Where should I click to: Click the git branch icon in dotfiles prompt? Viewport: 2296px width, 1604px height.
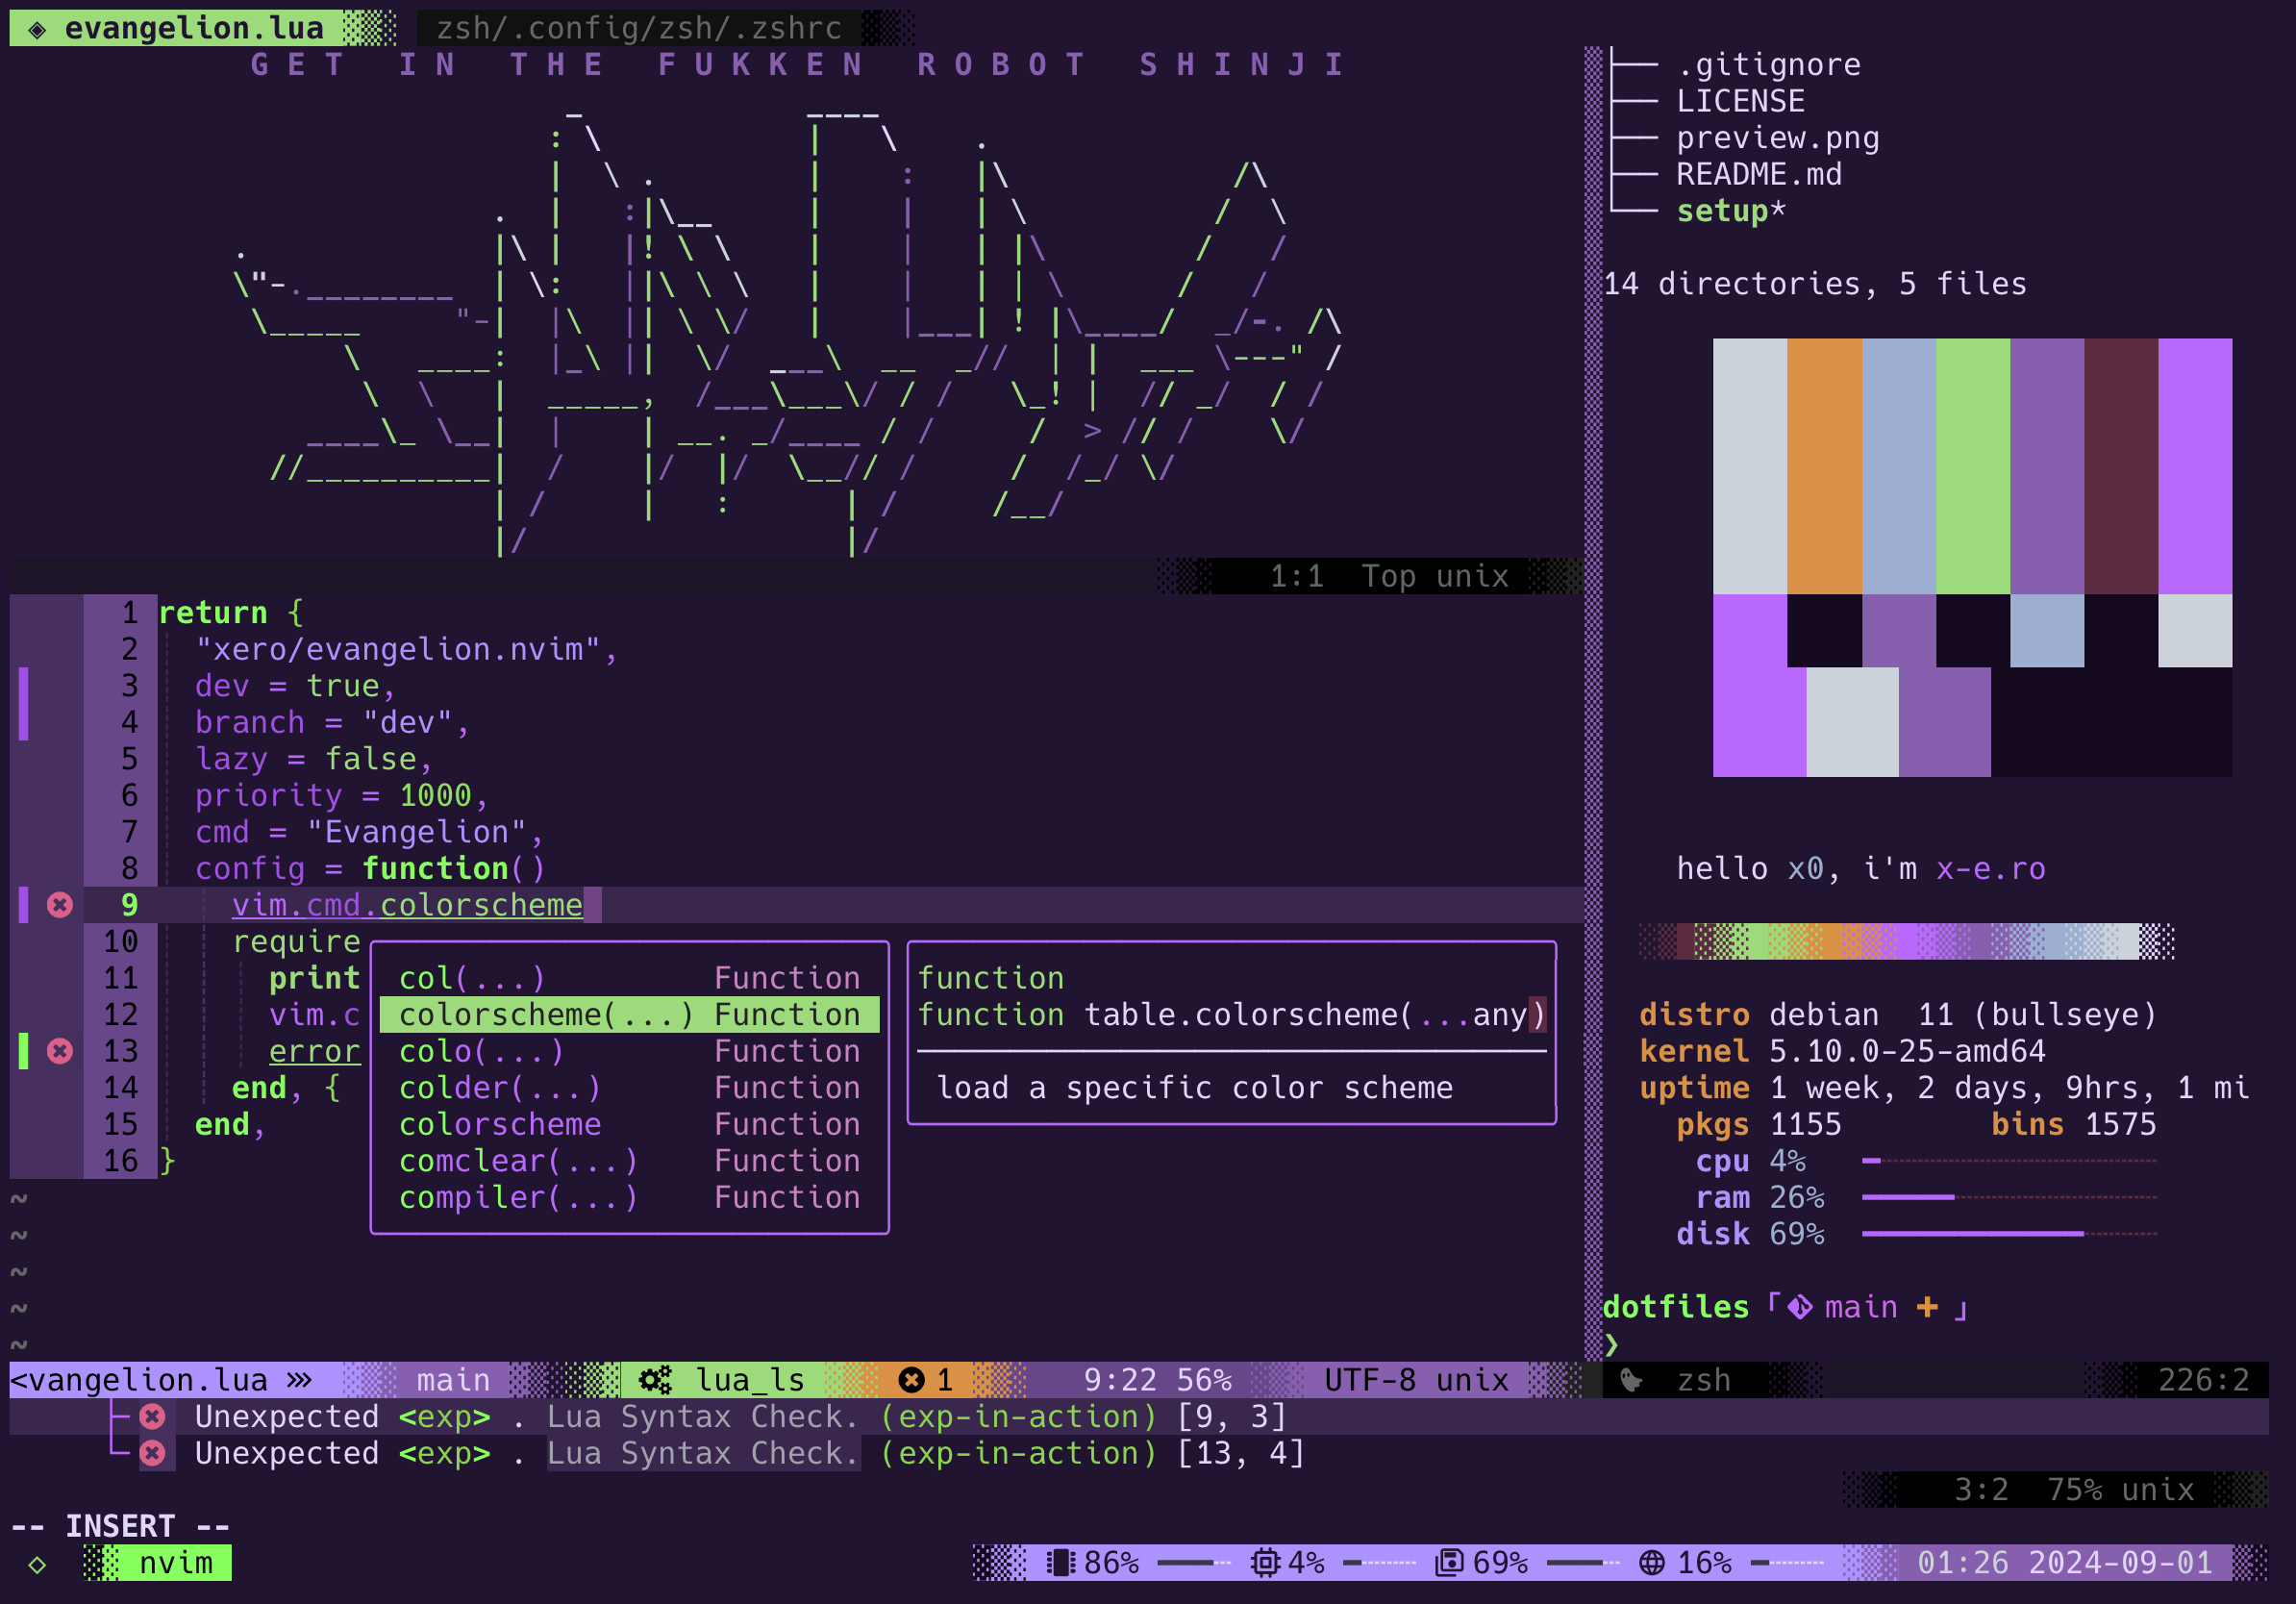[1799, 1307]
